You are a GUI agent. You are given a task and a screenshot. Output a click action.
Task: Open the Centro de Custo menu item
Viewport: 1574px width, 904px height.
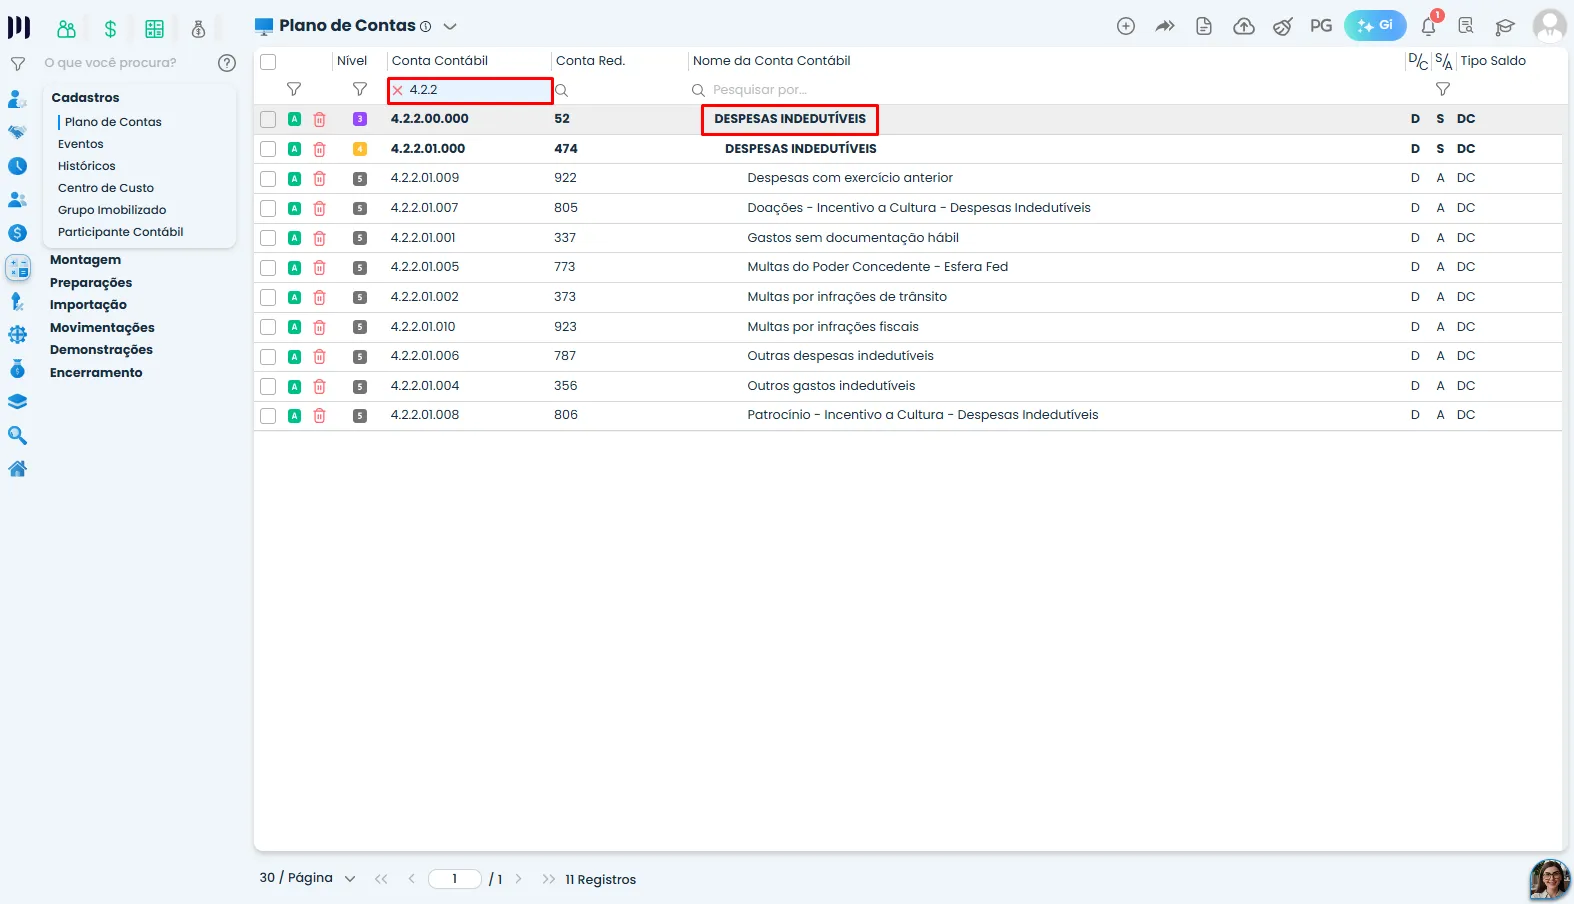pyautogui.click(x=106, y=188)
